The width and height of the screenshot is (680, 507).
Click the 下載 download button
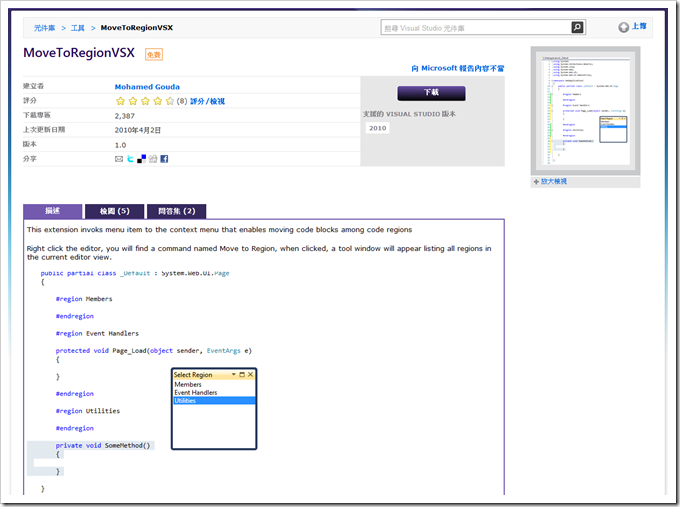click(x=432, y=93)
